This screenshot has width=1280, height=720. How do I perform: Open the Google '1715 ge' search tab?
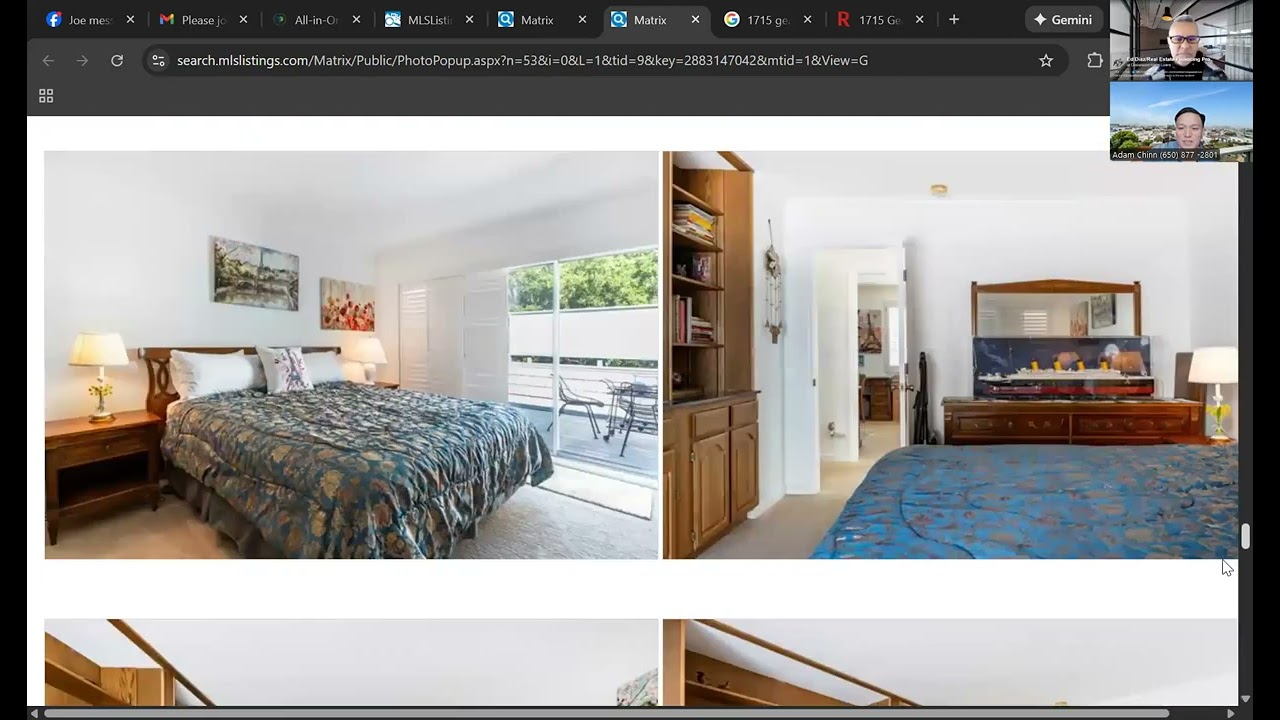pos(768,20)
